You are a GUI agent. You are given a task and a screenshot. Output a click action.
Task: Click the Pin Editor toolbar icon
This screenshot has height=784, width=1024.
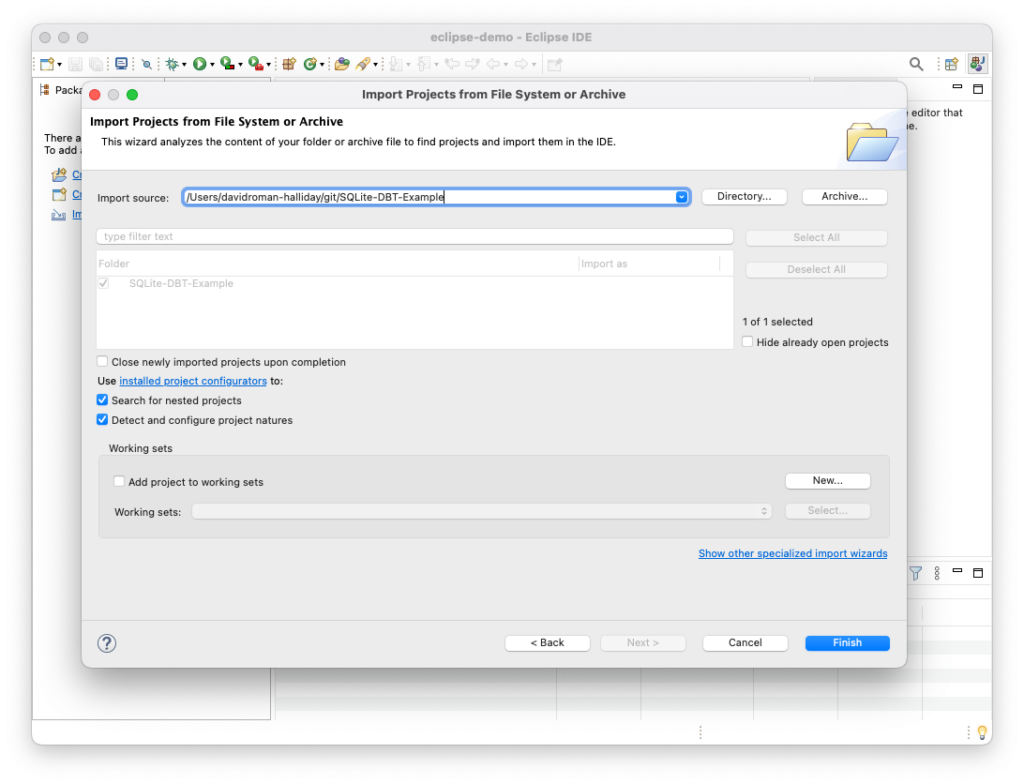click(555, 64)
